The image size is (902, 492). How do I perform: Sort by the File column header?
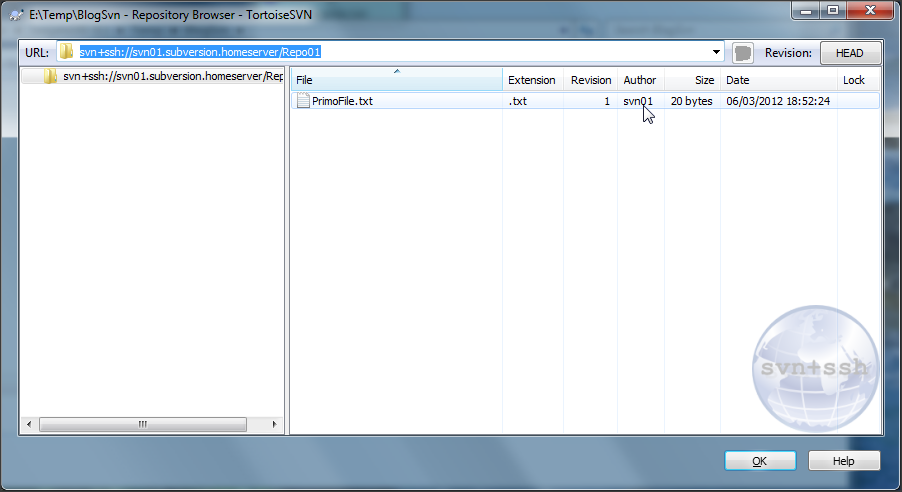(396, 80)
